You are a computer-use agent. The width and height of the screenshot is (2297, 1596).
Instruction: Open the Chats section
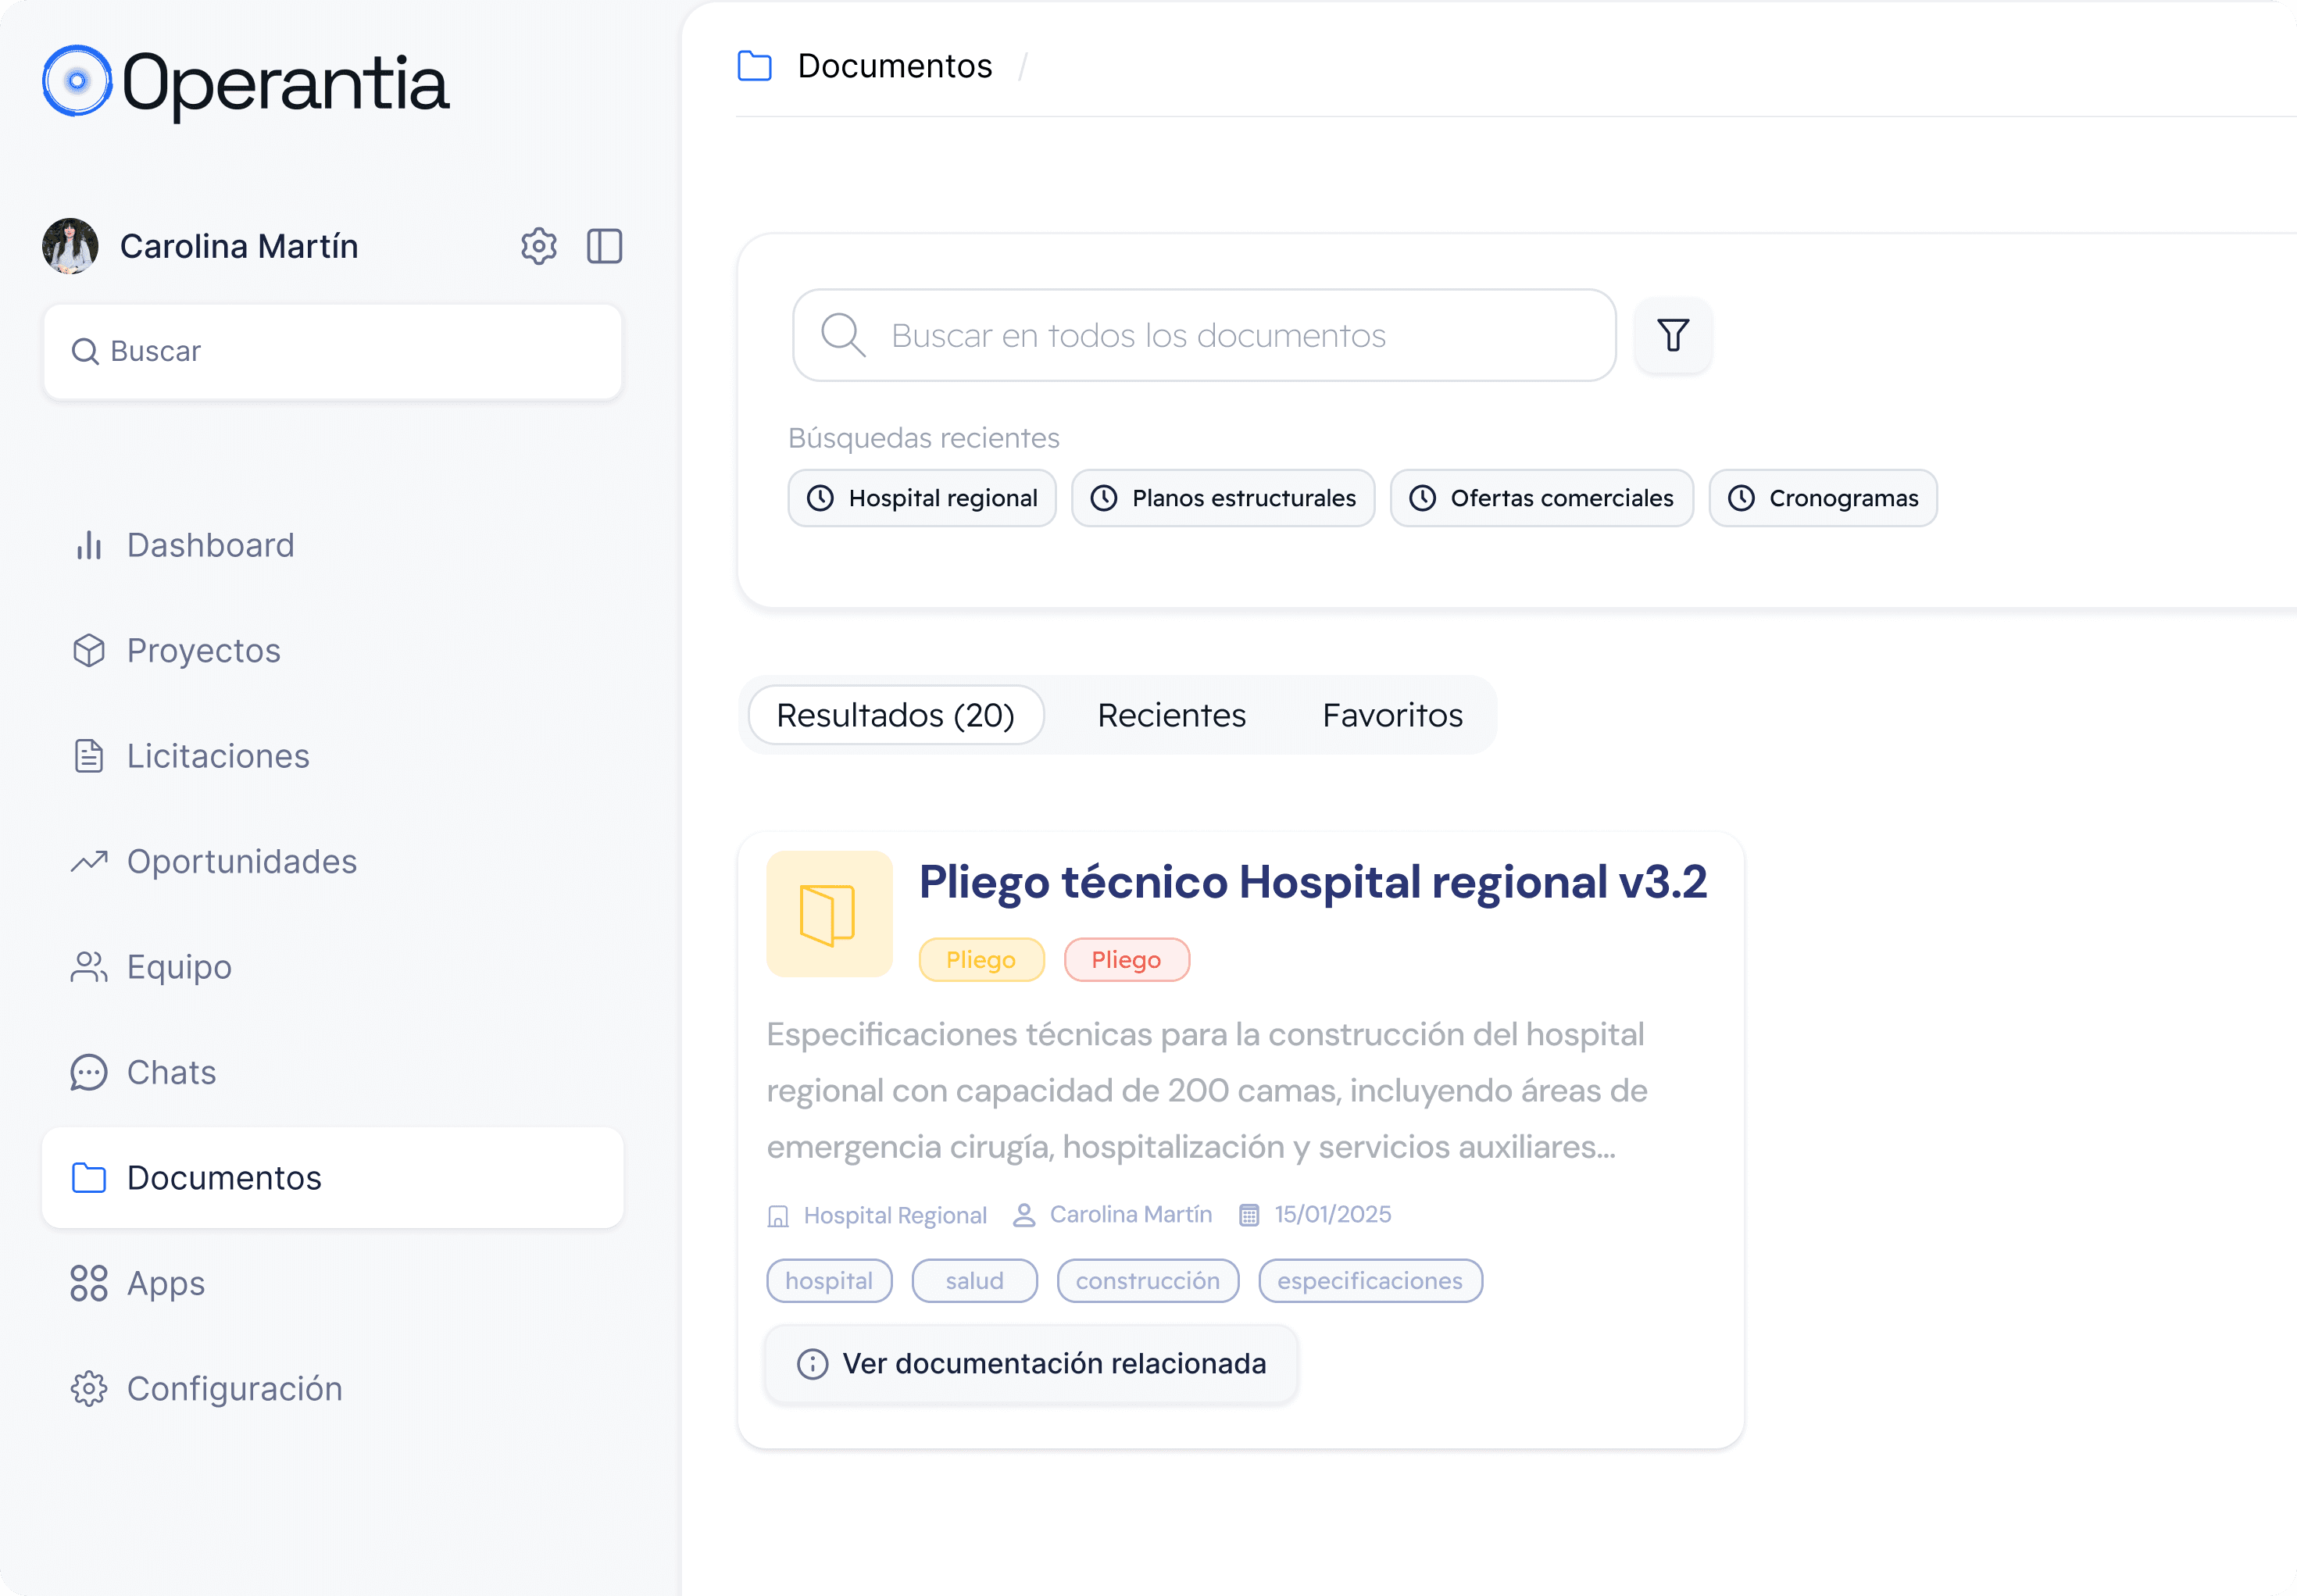(x=171, y=1073)
